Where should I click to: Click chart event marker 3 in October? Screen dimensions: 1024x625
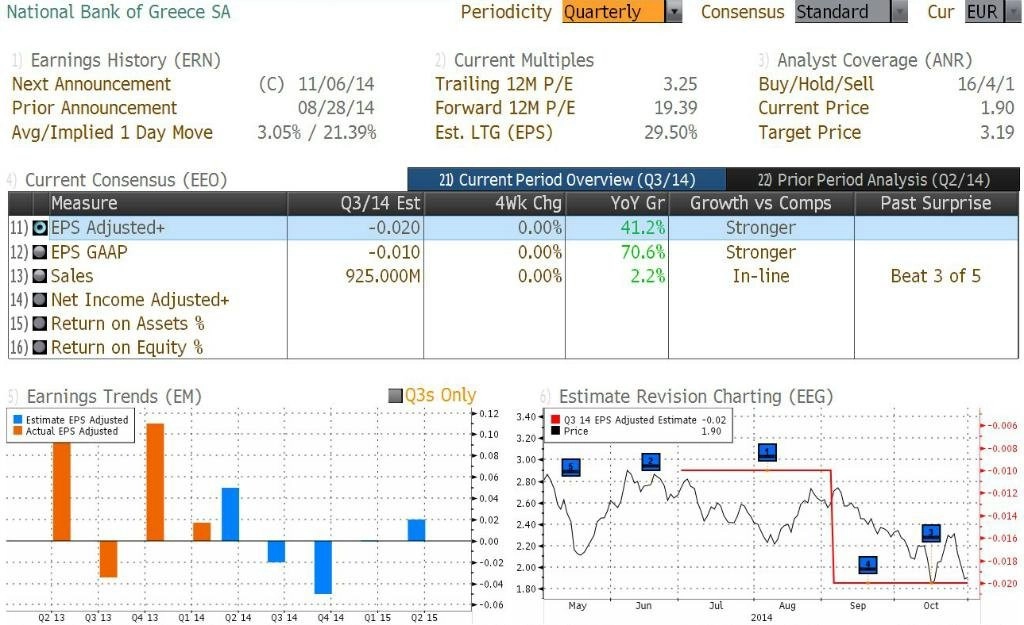pyautogui.click(x=931, y=533)
